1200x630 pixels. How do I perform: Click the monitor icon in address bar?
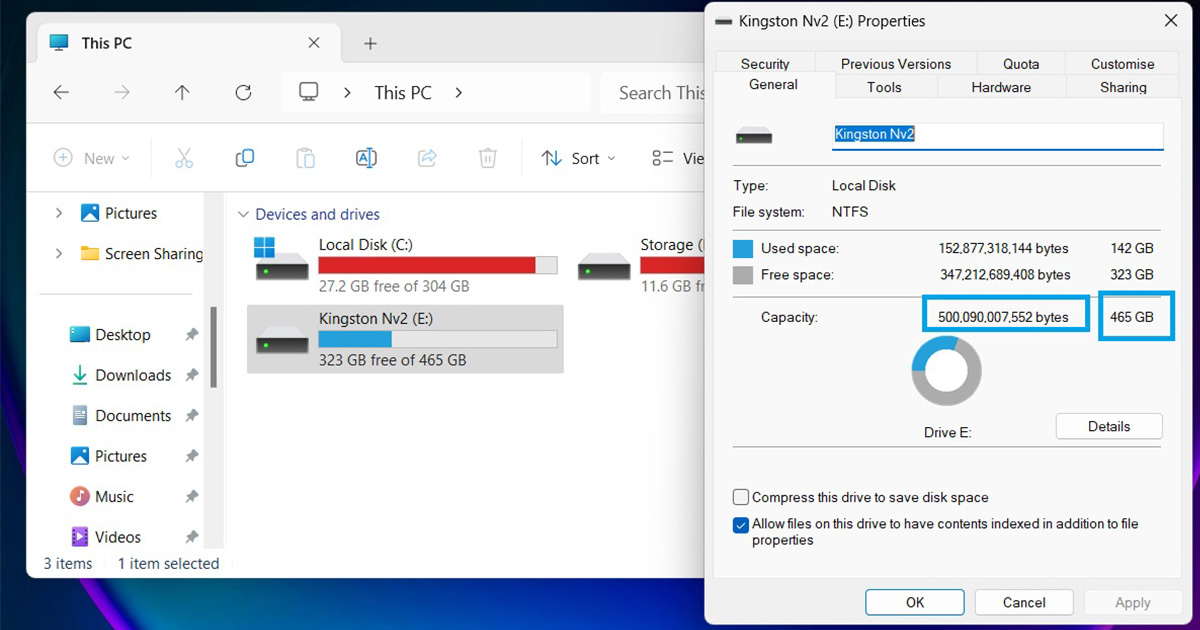pyautogui.click(x=309, y=93)
